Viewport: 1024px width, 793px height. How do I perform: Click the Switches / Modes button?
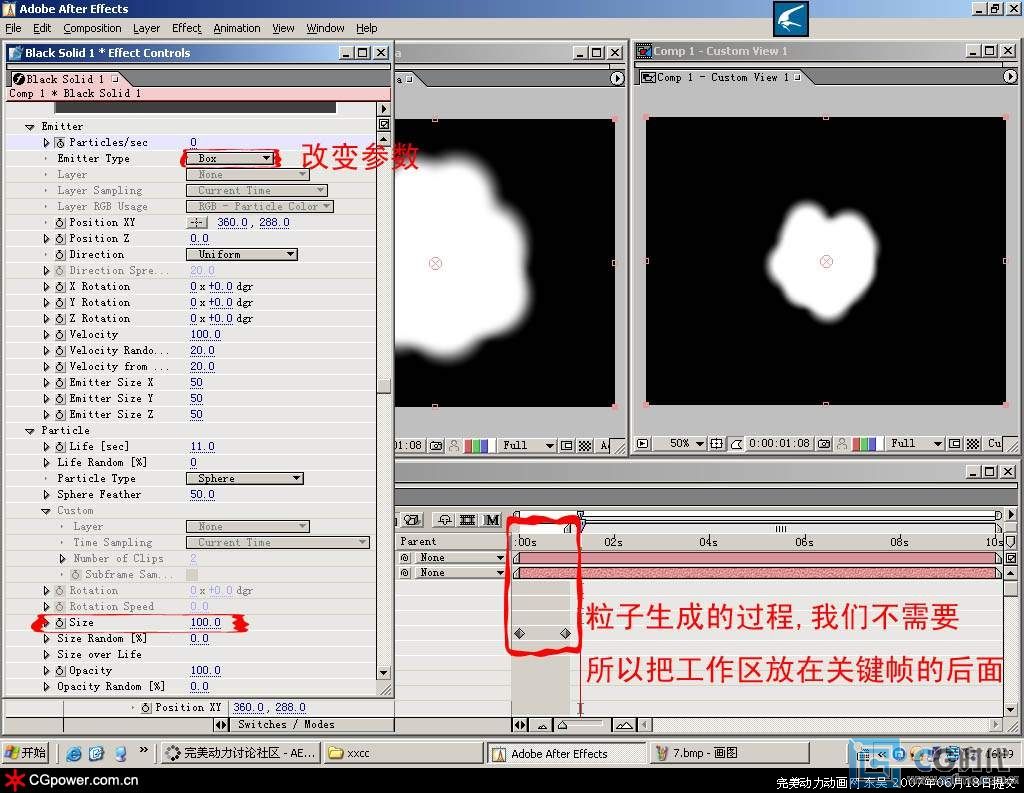tap(286, 724)
